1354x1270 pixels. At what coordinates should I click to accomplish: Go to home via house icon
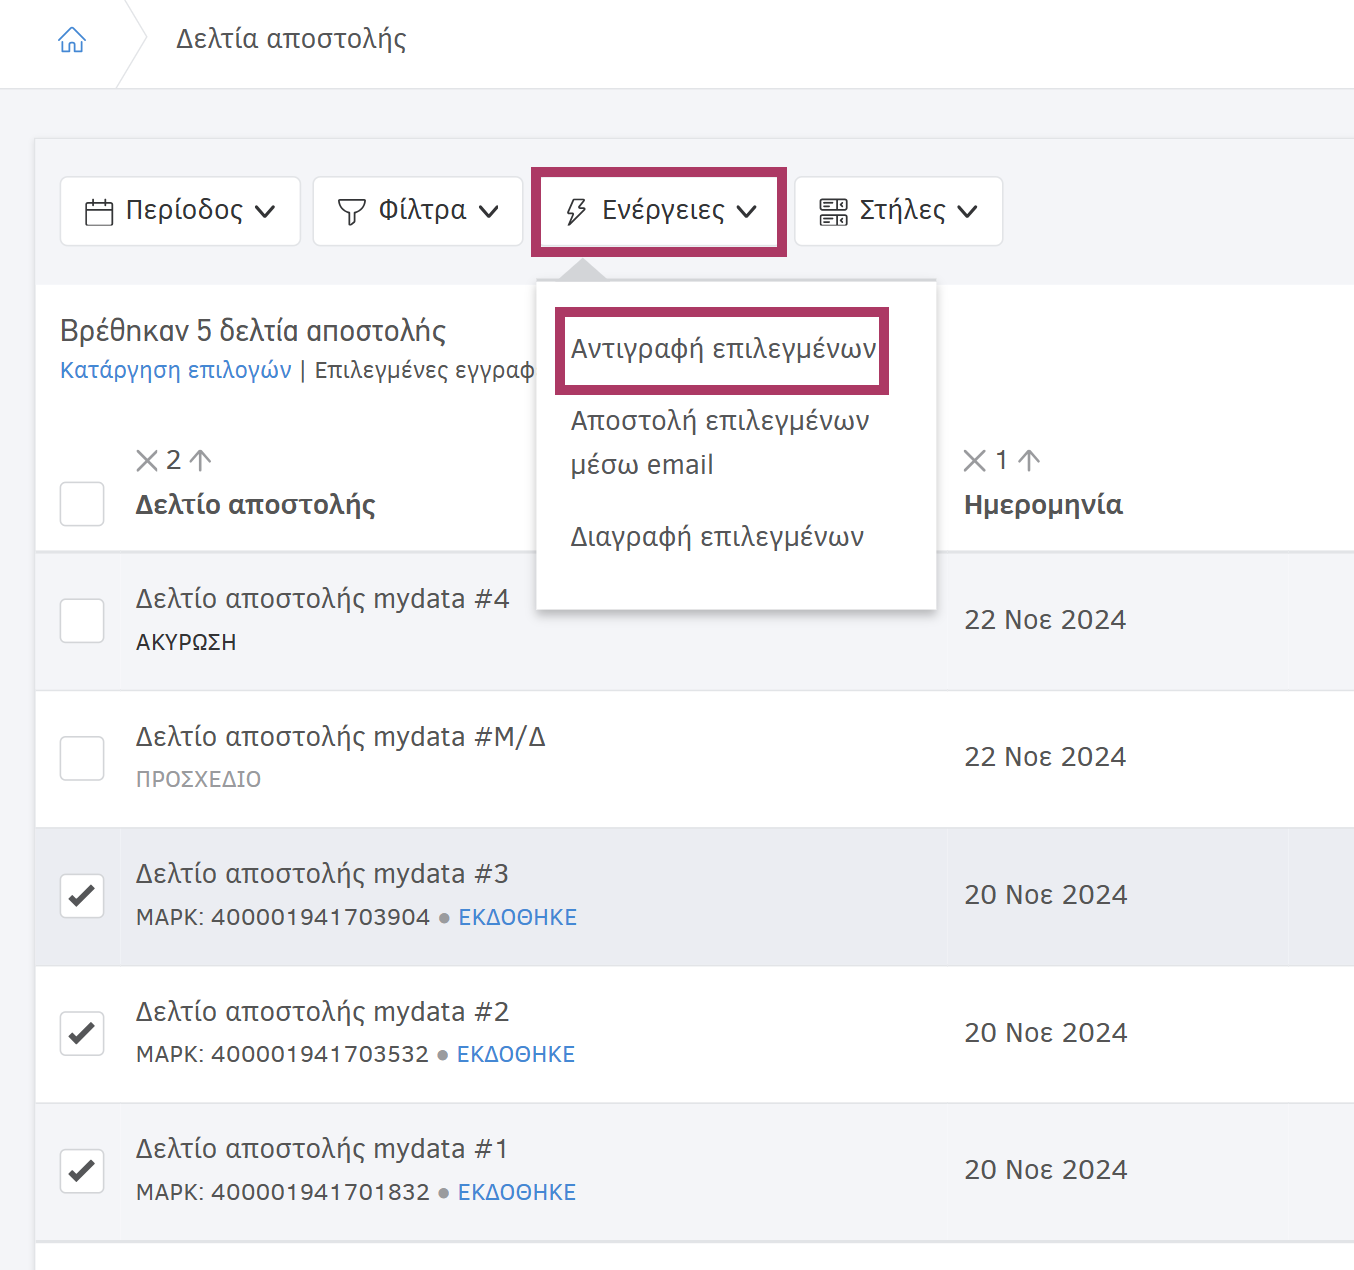pos(72,40)
